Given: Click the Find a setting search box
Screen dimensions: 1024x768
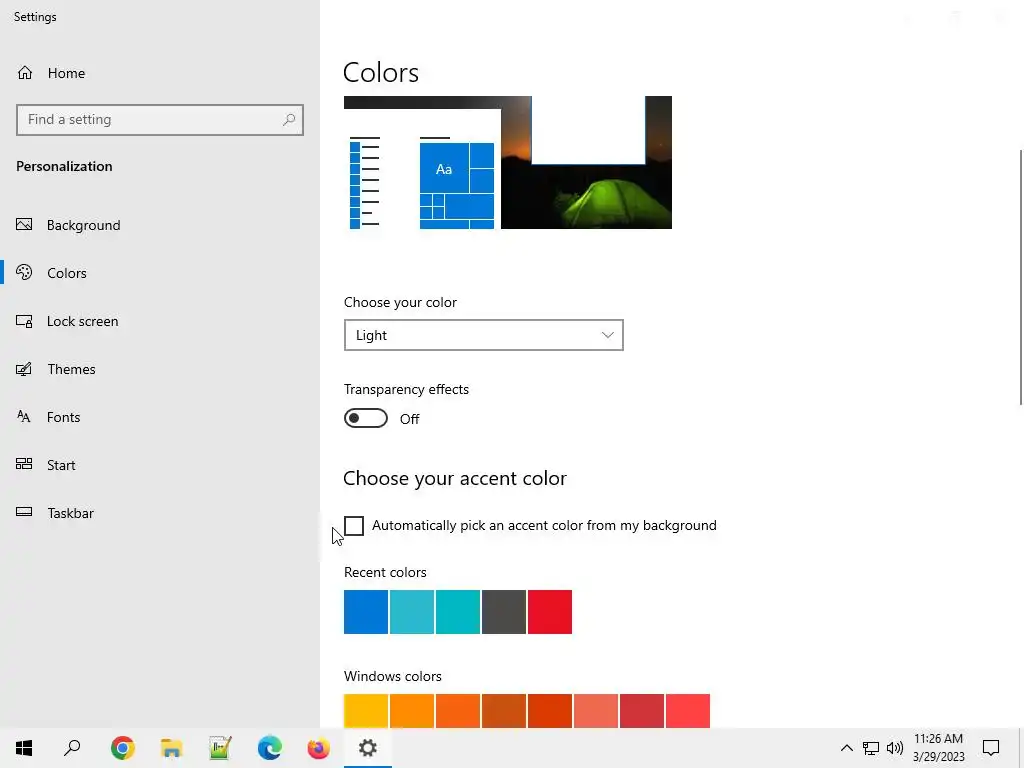Looking at the screenshot, I should tap(160, 120).
